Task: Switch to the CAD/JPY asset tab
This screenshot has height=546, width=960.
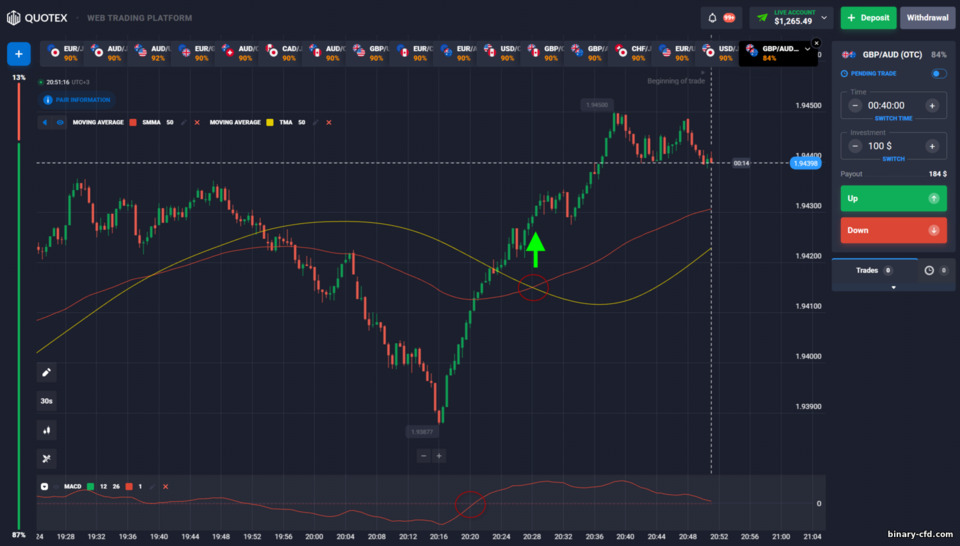Action: [x=280, y=53]
